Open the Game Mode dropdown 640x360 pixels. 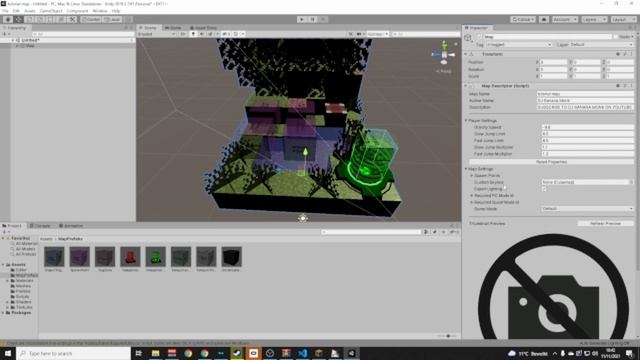click(587, 209)
